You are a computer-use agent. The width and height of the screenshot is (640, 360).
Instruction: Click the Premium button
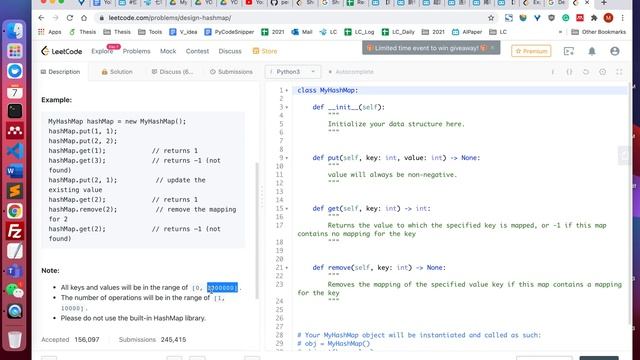(x=531, y=51)
